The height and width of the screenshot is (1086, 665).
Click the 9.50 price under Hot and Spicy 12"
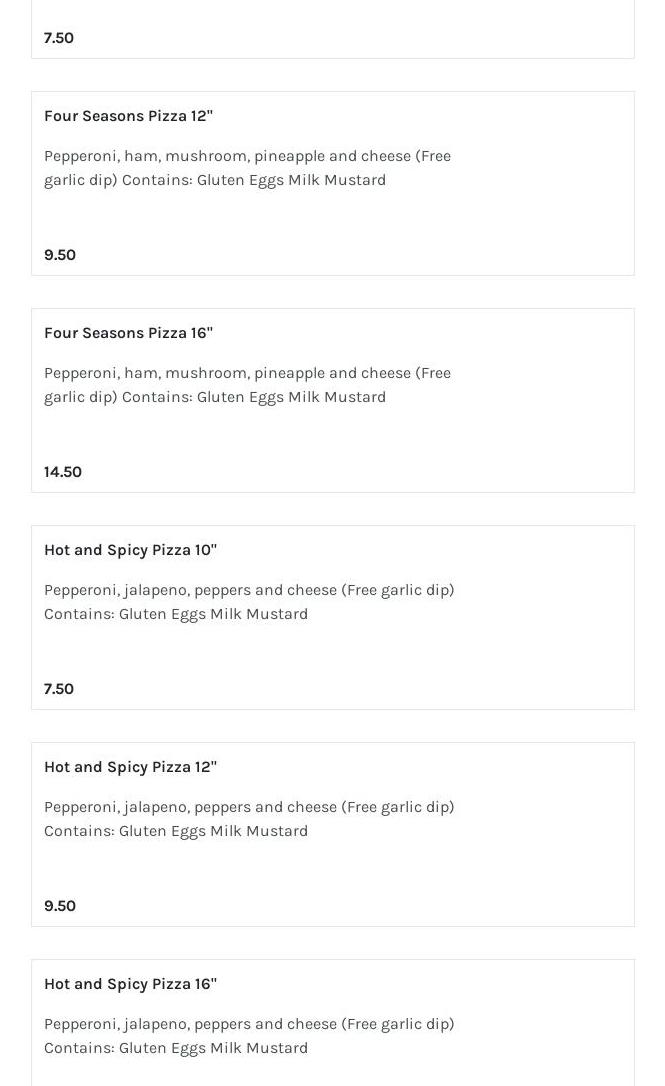(60, 906)
